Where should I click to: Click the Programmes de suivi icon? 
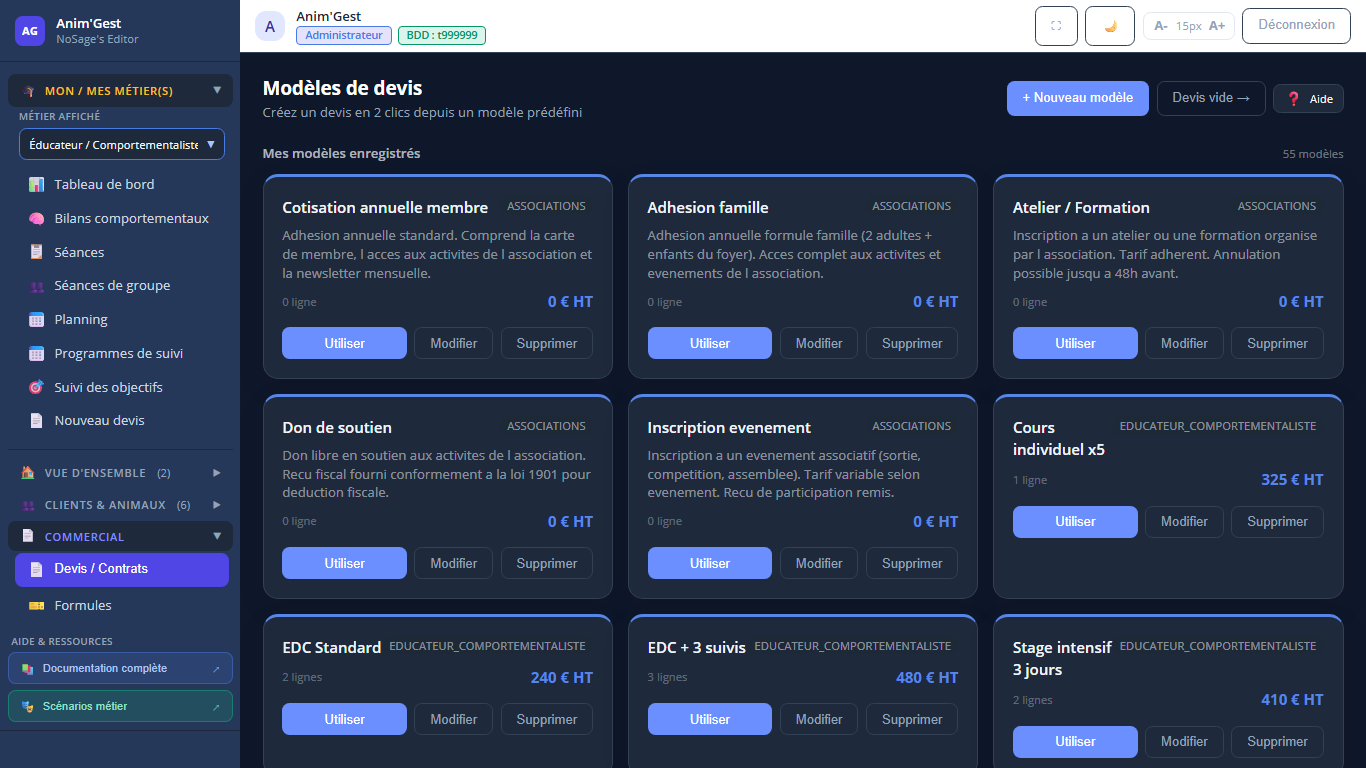pos(37,354)
